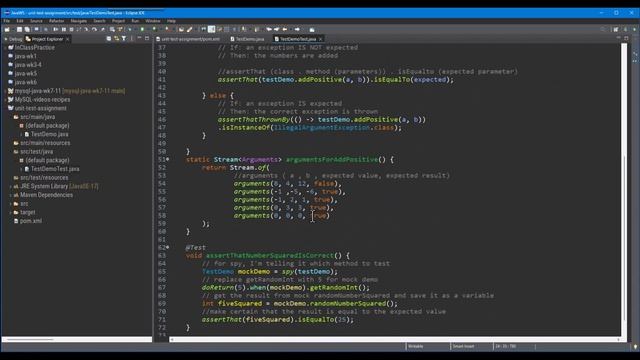640x360 pixels.
Task: Click argumentsForAddPositive method name
Action: (x=331, y=160)
